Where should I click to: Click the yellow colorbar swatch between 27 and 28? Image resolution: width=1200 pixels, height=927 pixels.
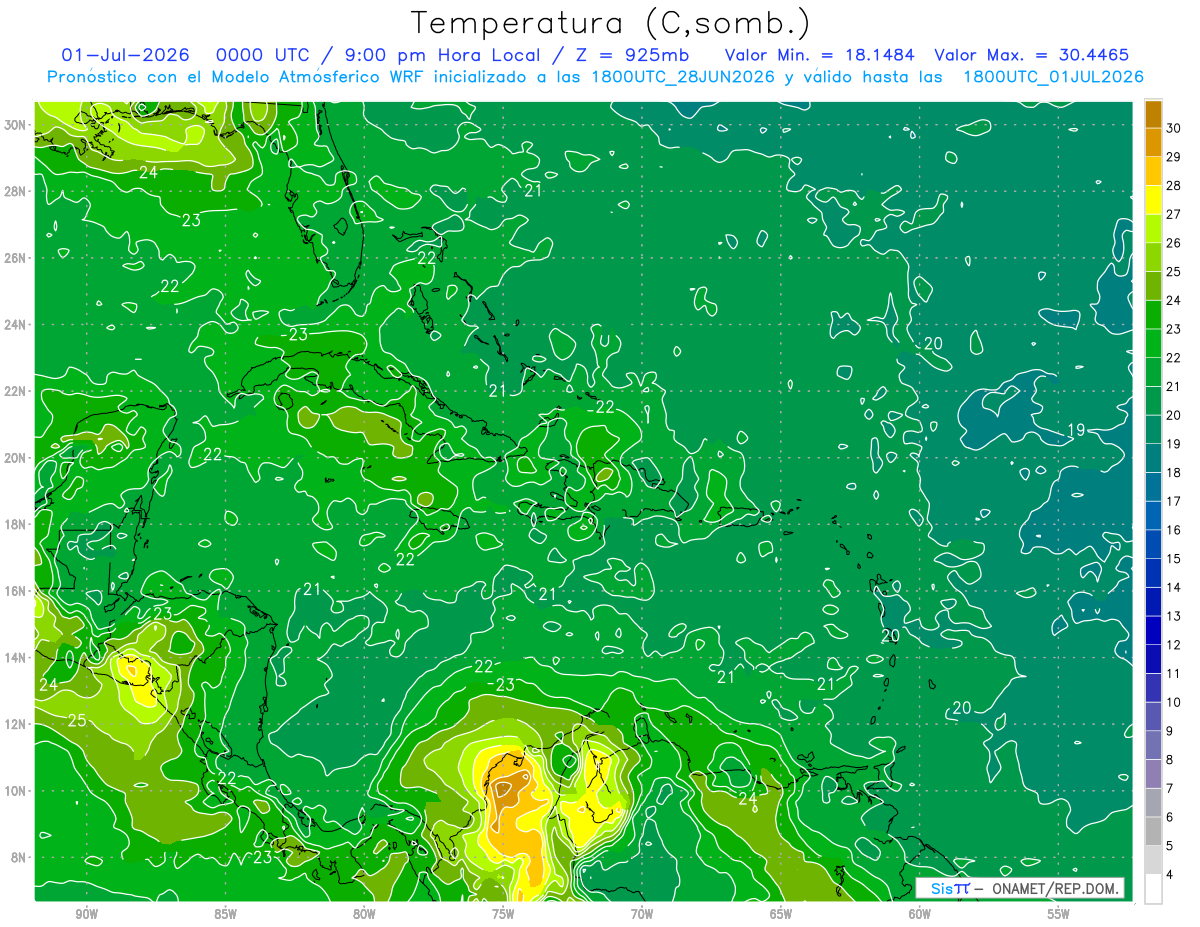tap(1153, 200)
